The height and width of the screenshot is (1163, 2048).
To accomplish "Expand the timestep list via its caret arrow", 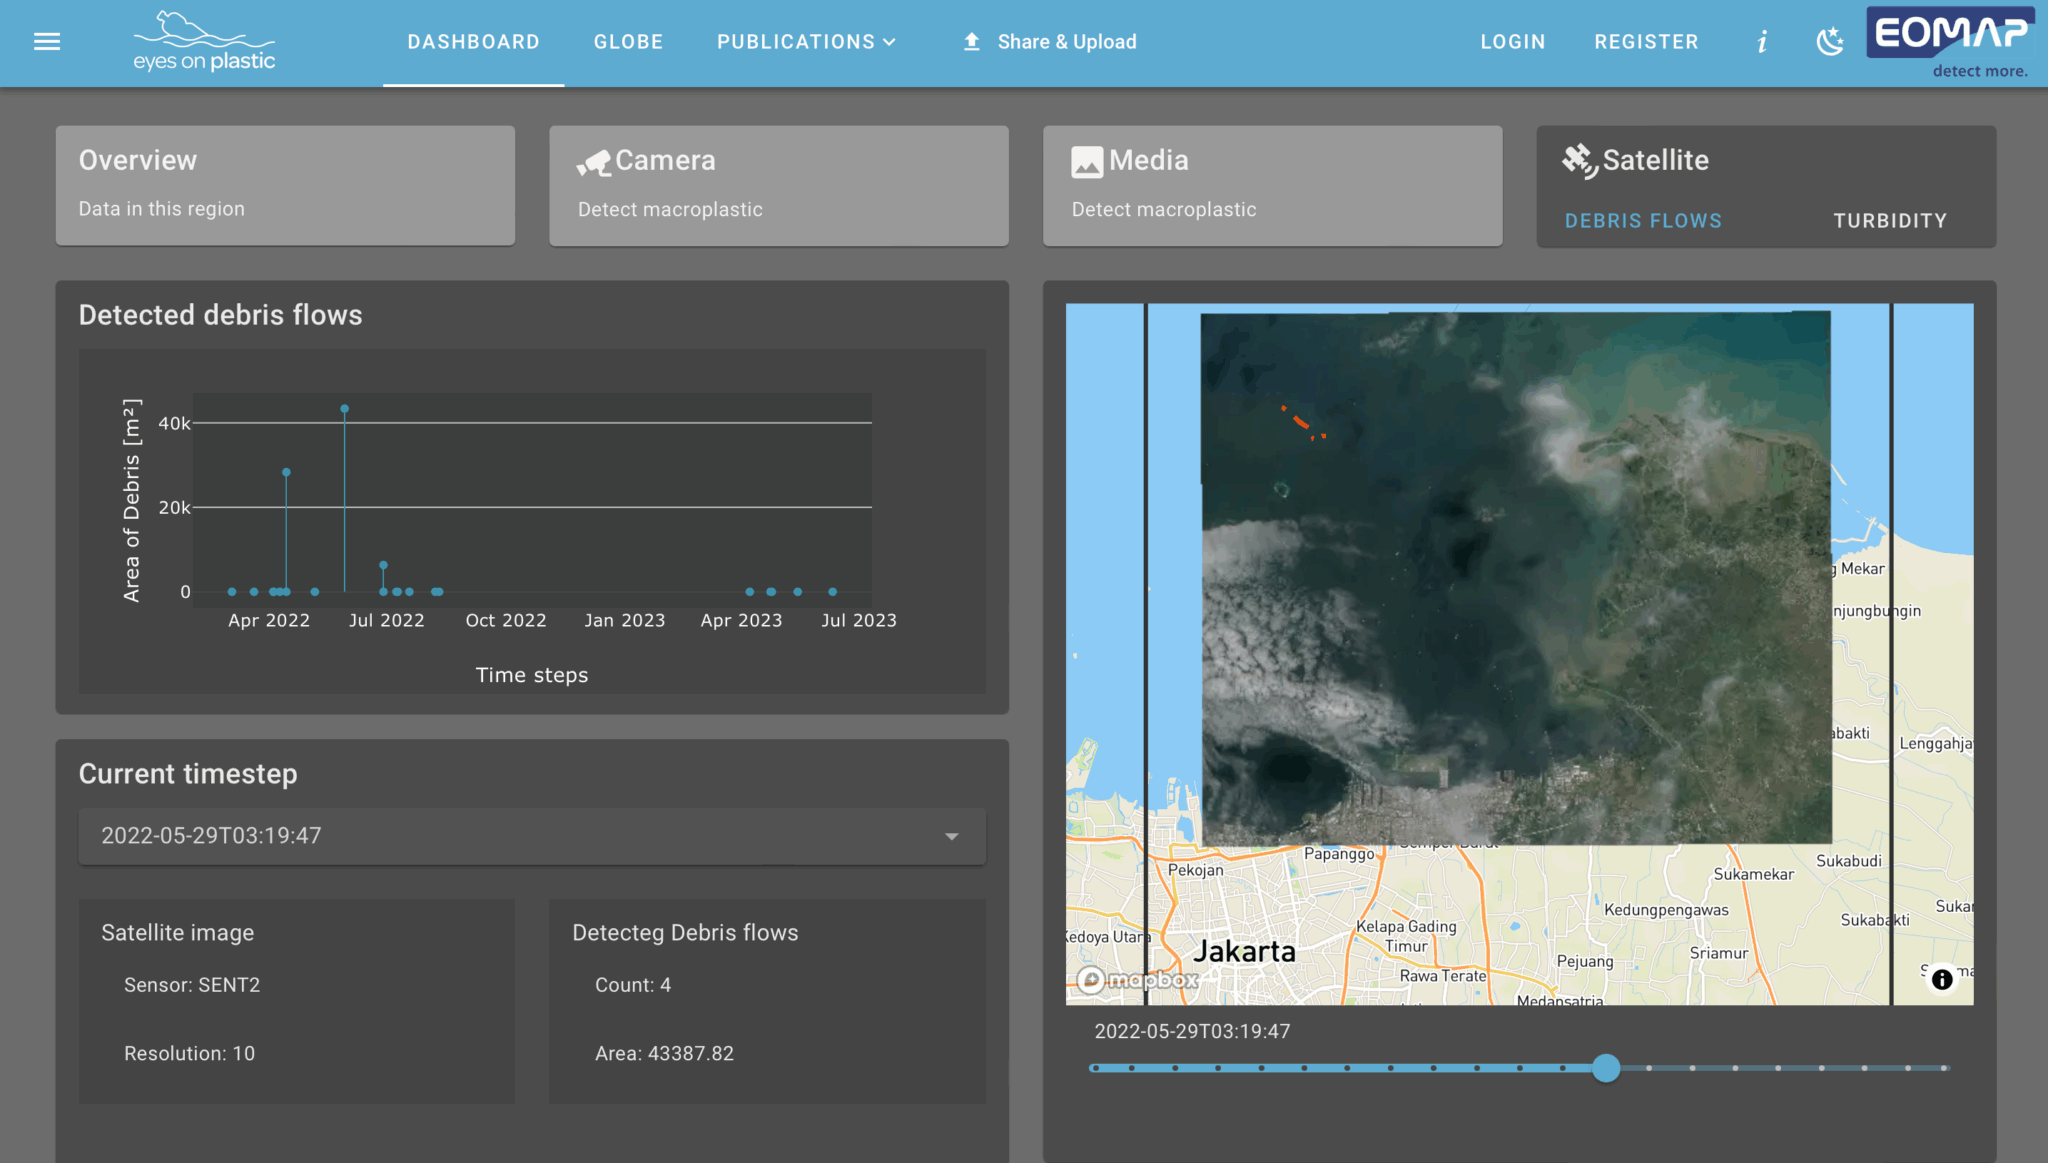I will (x=953, y=836).
